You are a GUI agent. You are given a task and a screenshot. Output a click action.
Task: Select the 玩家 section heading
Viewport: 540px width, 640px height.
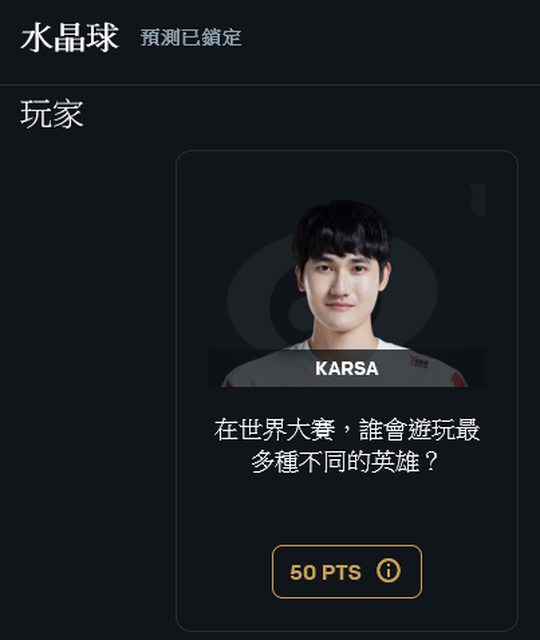pyautogui.click(x=52, y=114)
